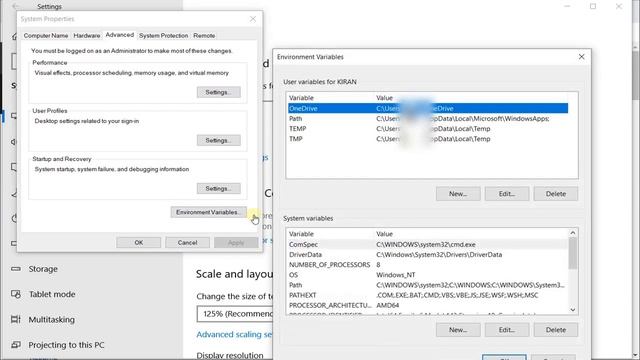
Task: Delete the selected system variable
Action: (x=556, y=330)
